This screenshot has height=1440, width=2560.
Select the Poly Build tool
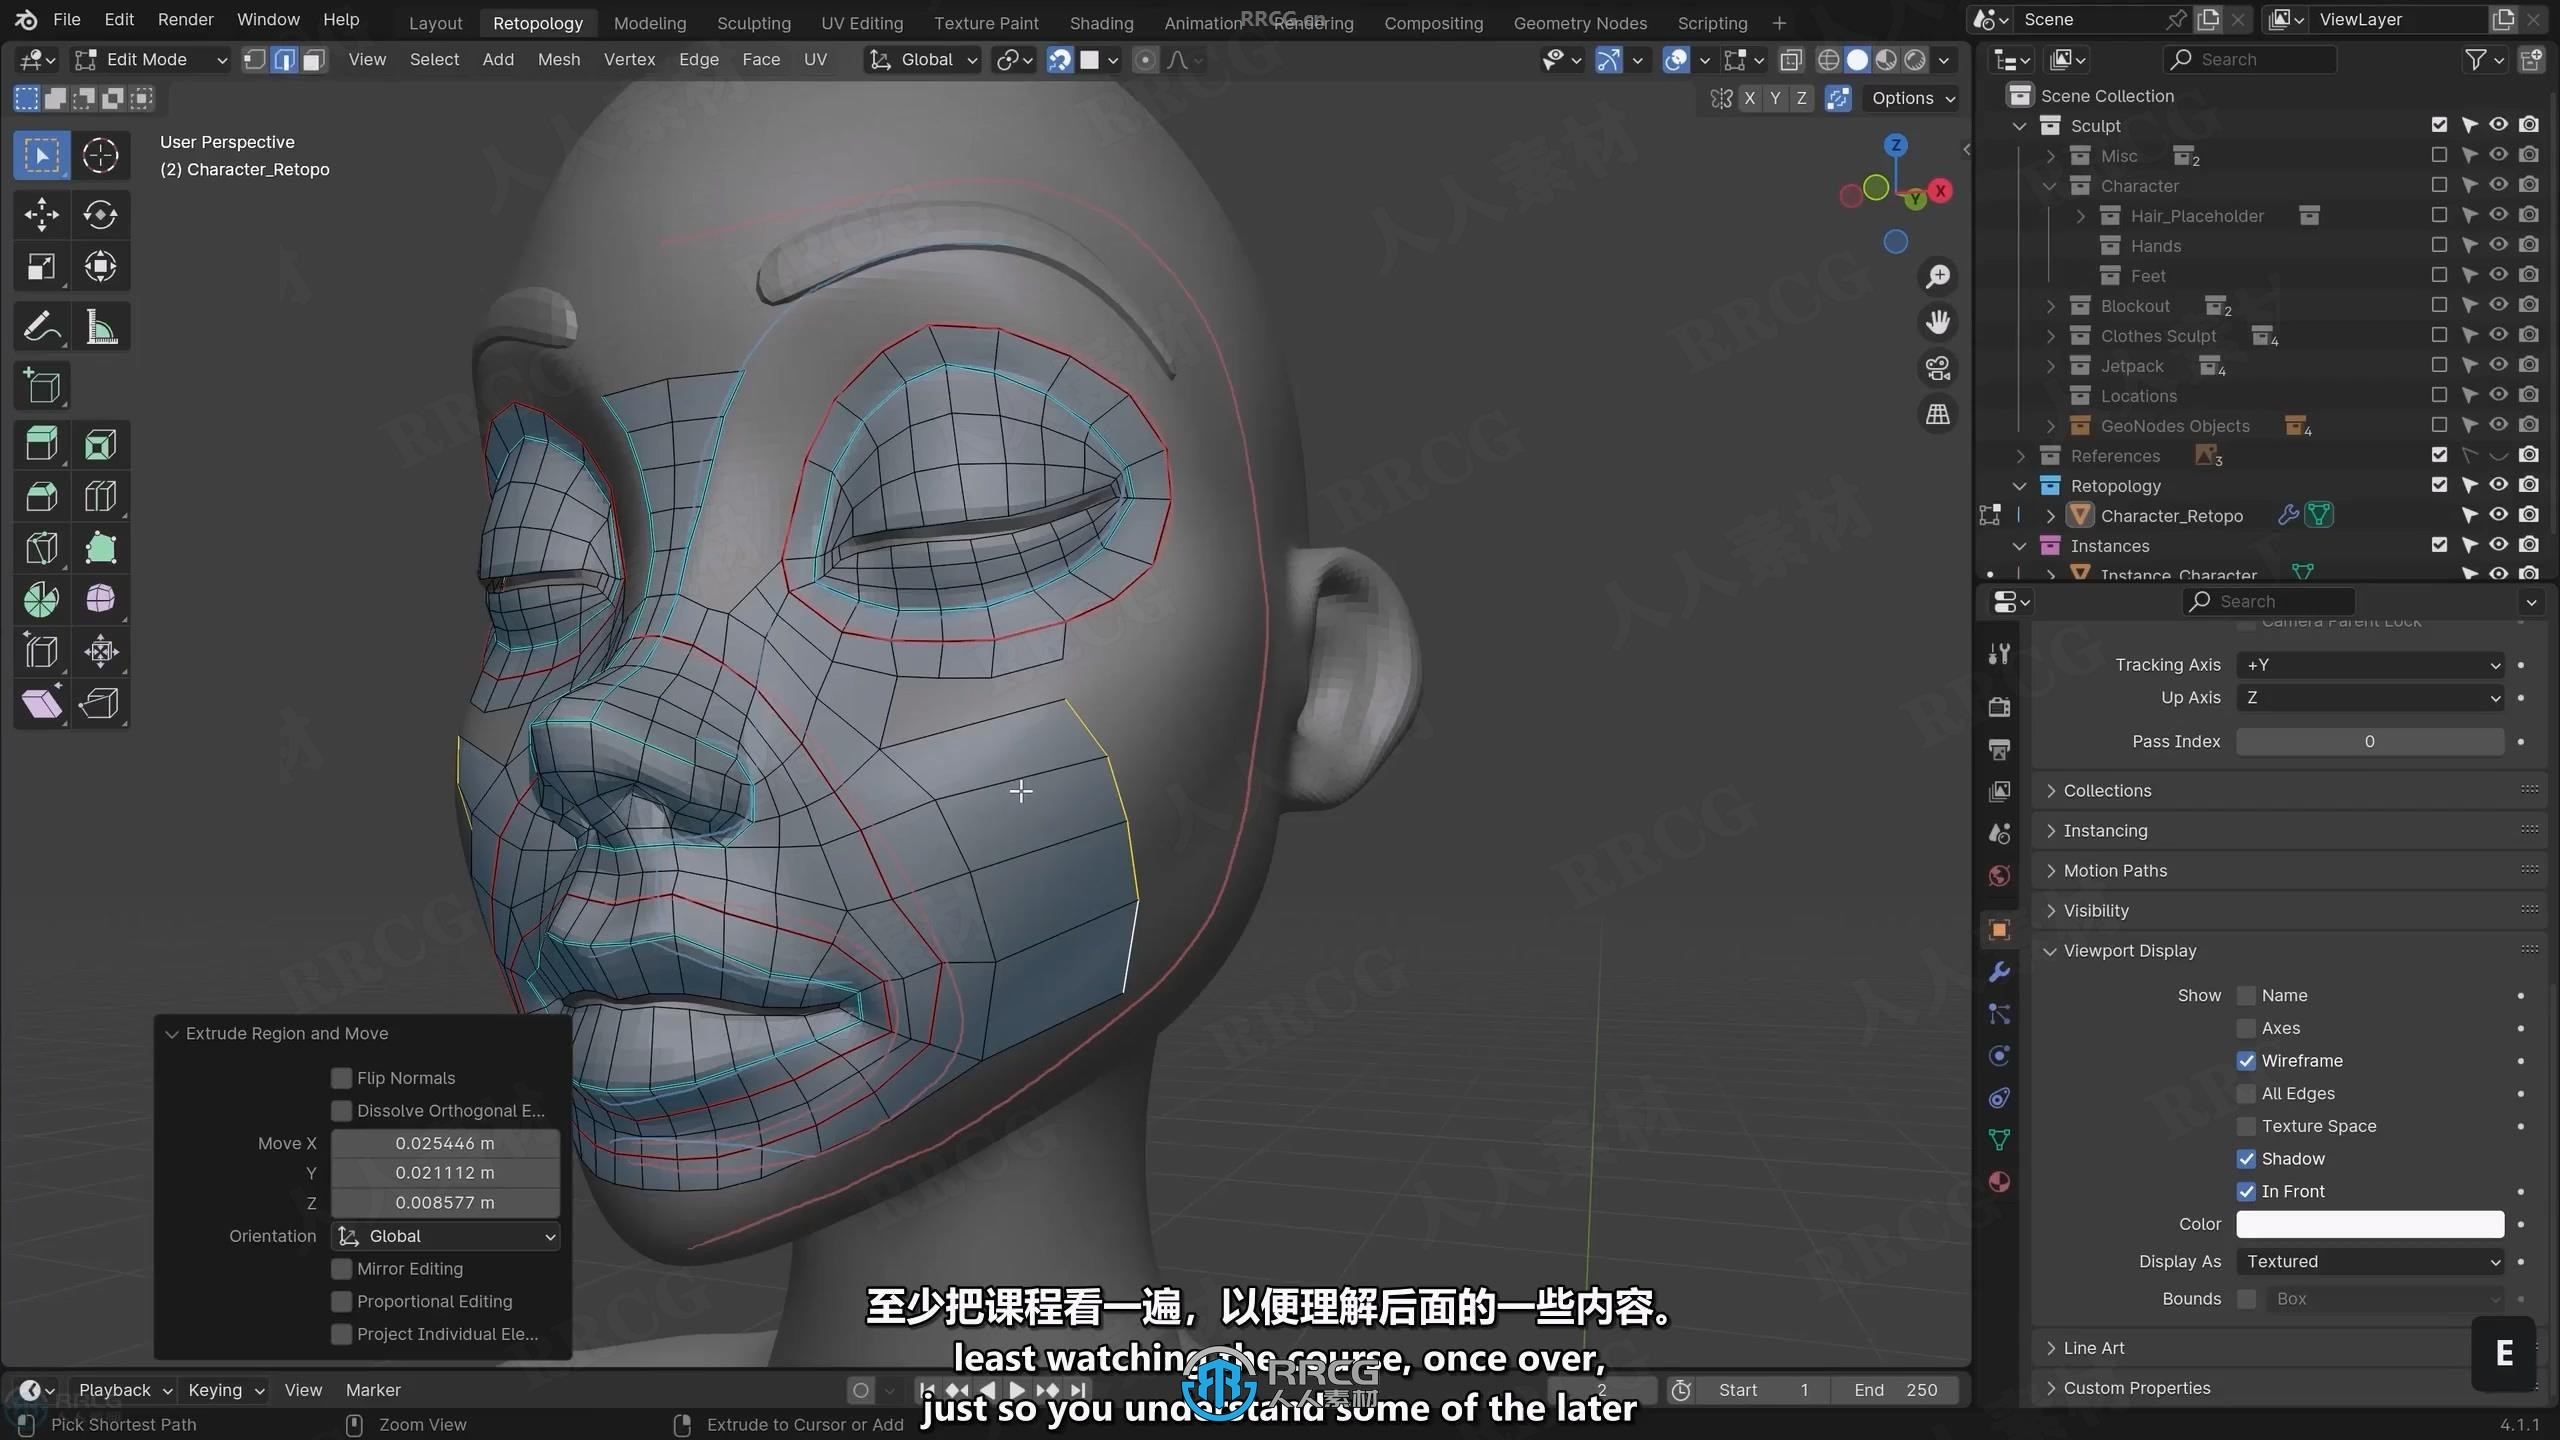100,548
